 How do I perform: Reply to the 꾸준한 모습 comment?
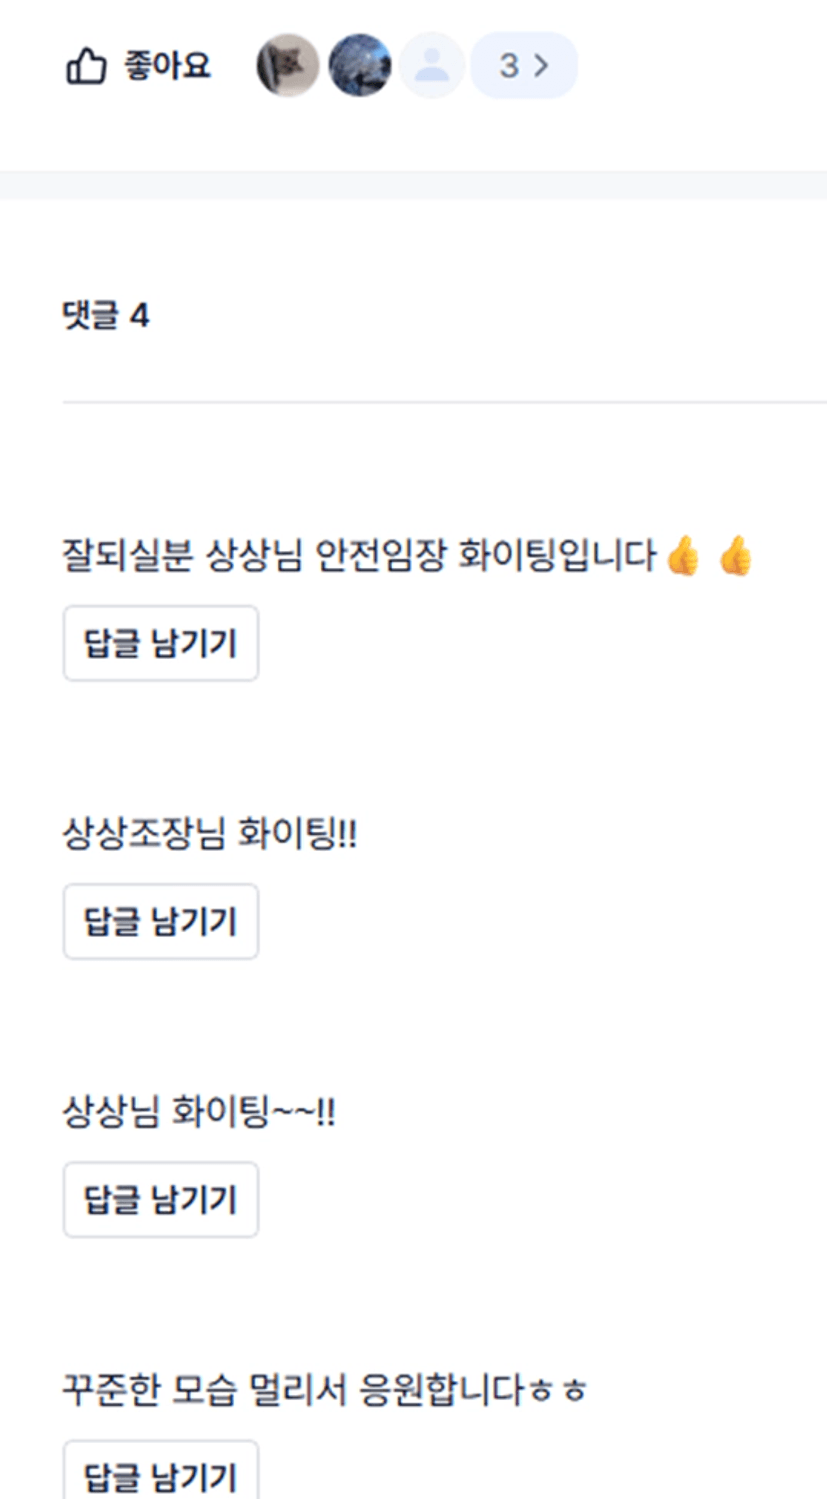161,1470
